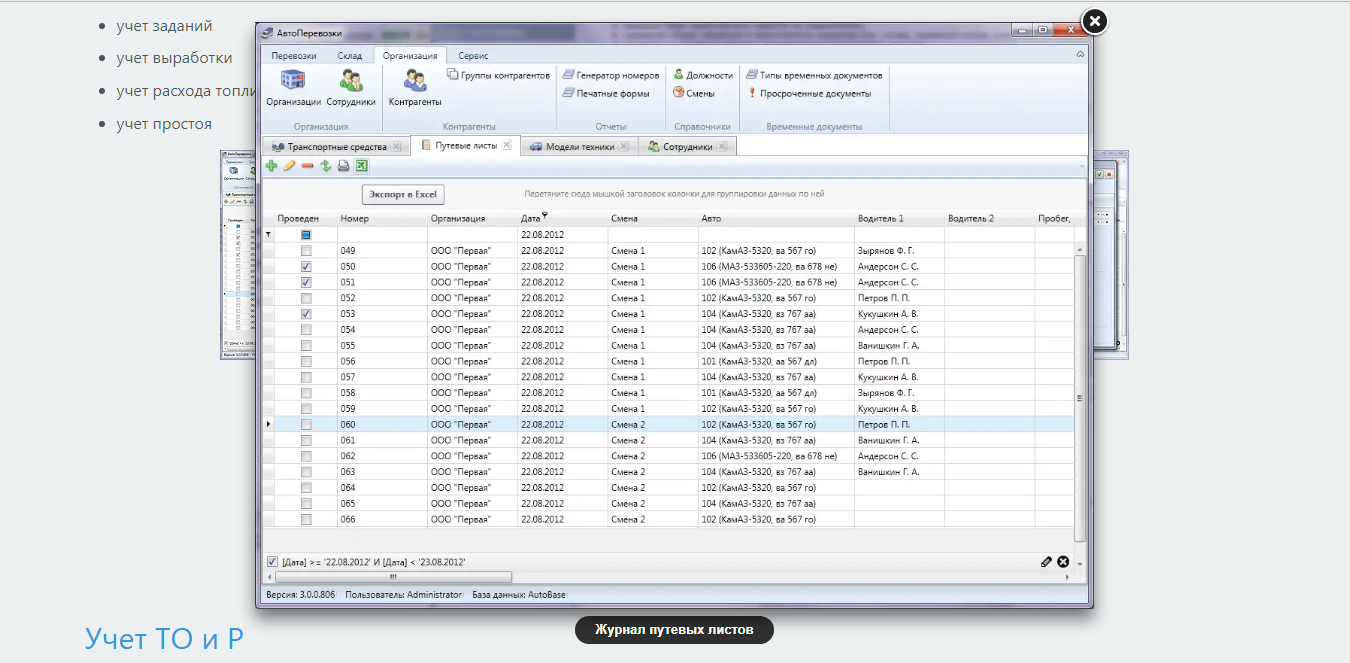This screenshot has height=663, width=1350.
Task: Expand the filter history dropdown arrow
Action: 1079,564
